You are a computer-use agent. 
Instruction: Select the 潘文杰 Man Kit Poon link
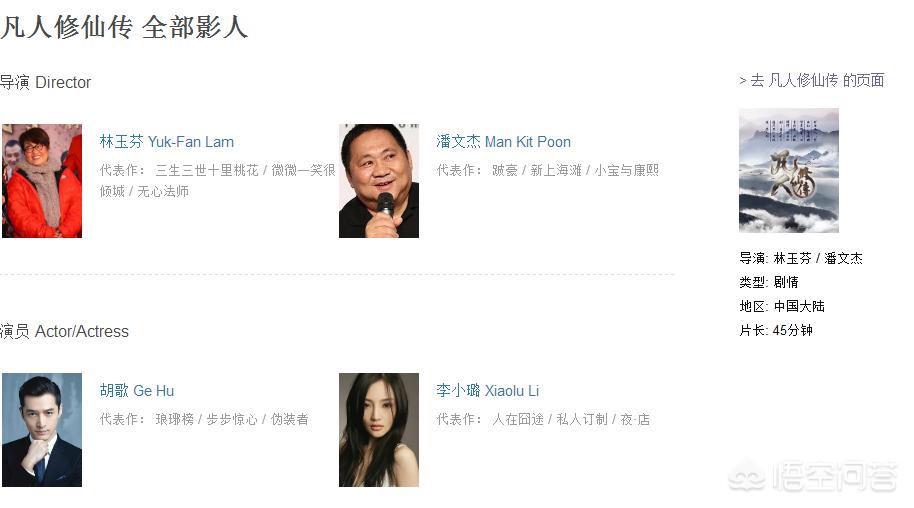click(504, 142)
